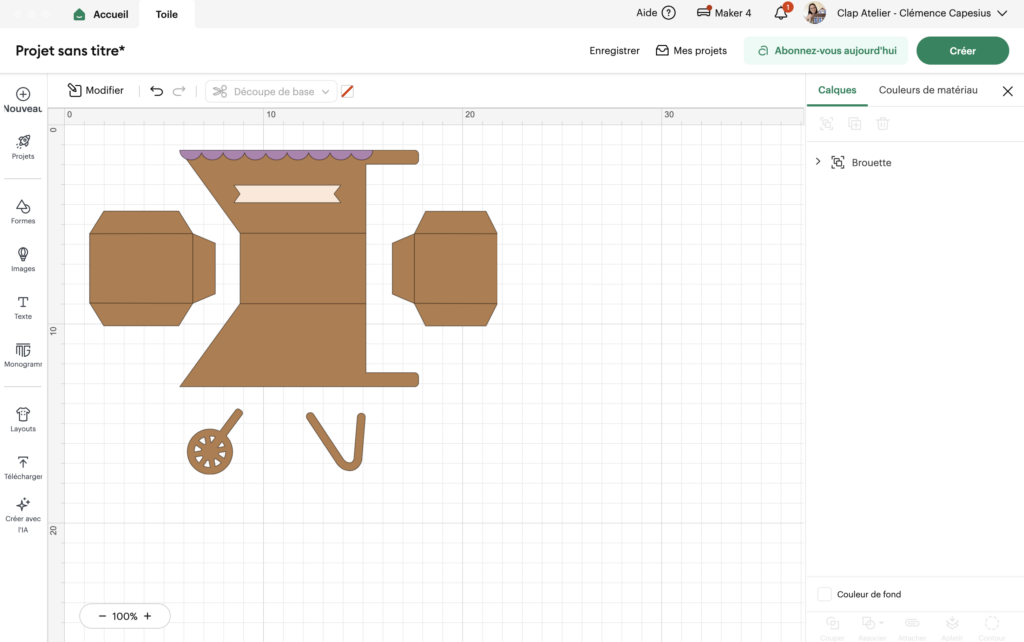Screen dimensions: 1024x642
Task: Open the Monogramme tool
Action: pyautogui.click(x=23, y=355)
